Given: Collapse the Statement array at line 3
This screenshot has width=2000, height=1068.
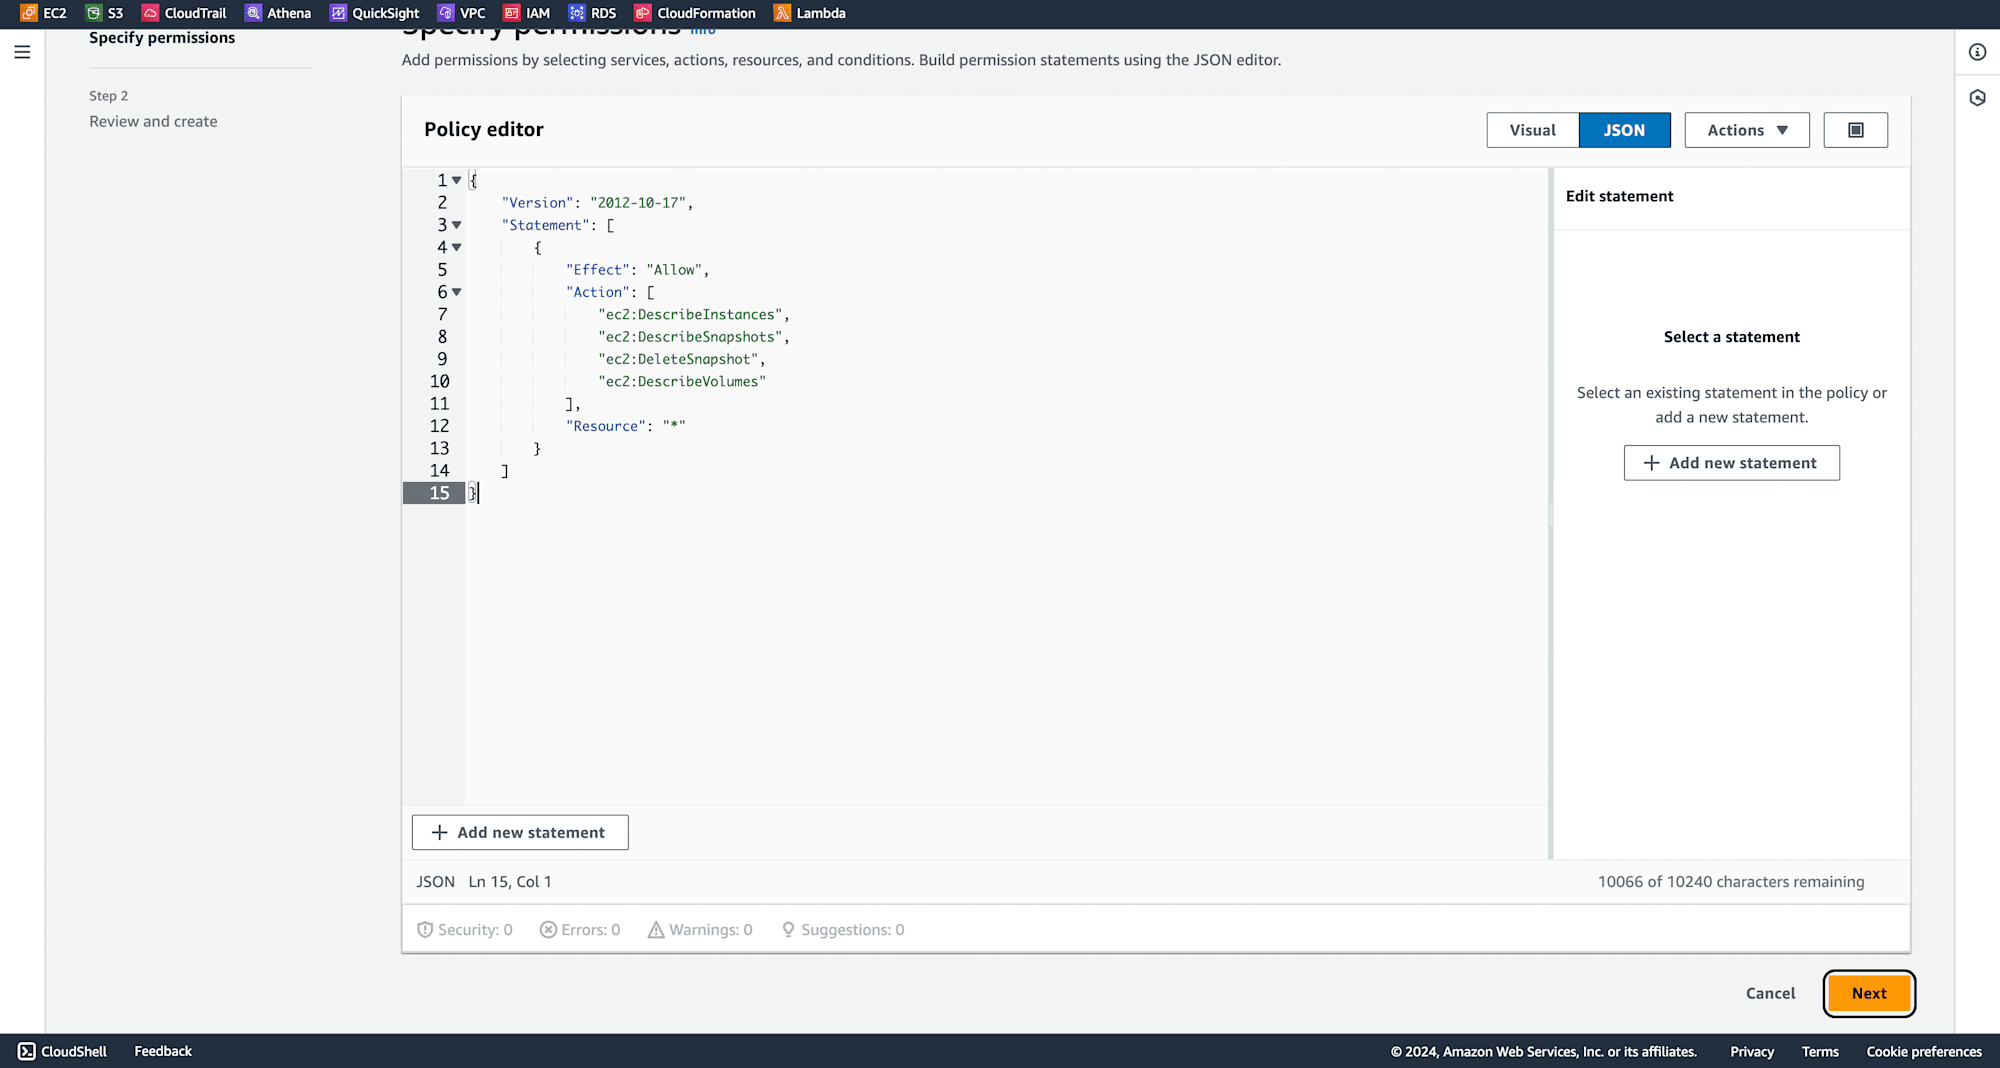Looking at the screenshot, I should [457, 225].
